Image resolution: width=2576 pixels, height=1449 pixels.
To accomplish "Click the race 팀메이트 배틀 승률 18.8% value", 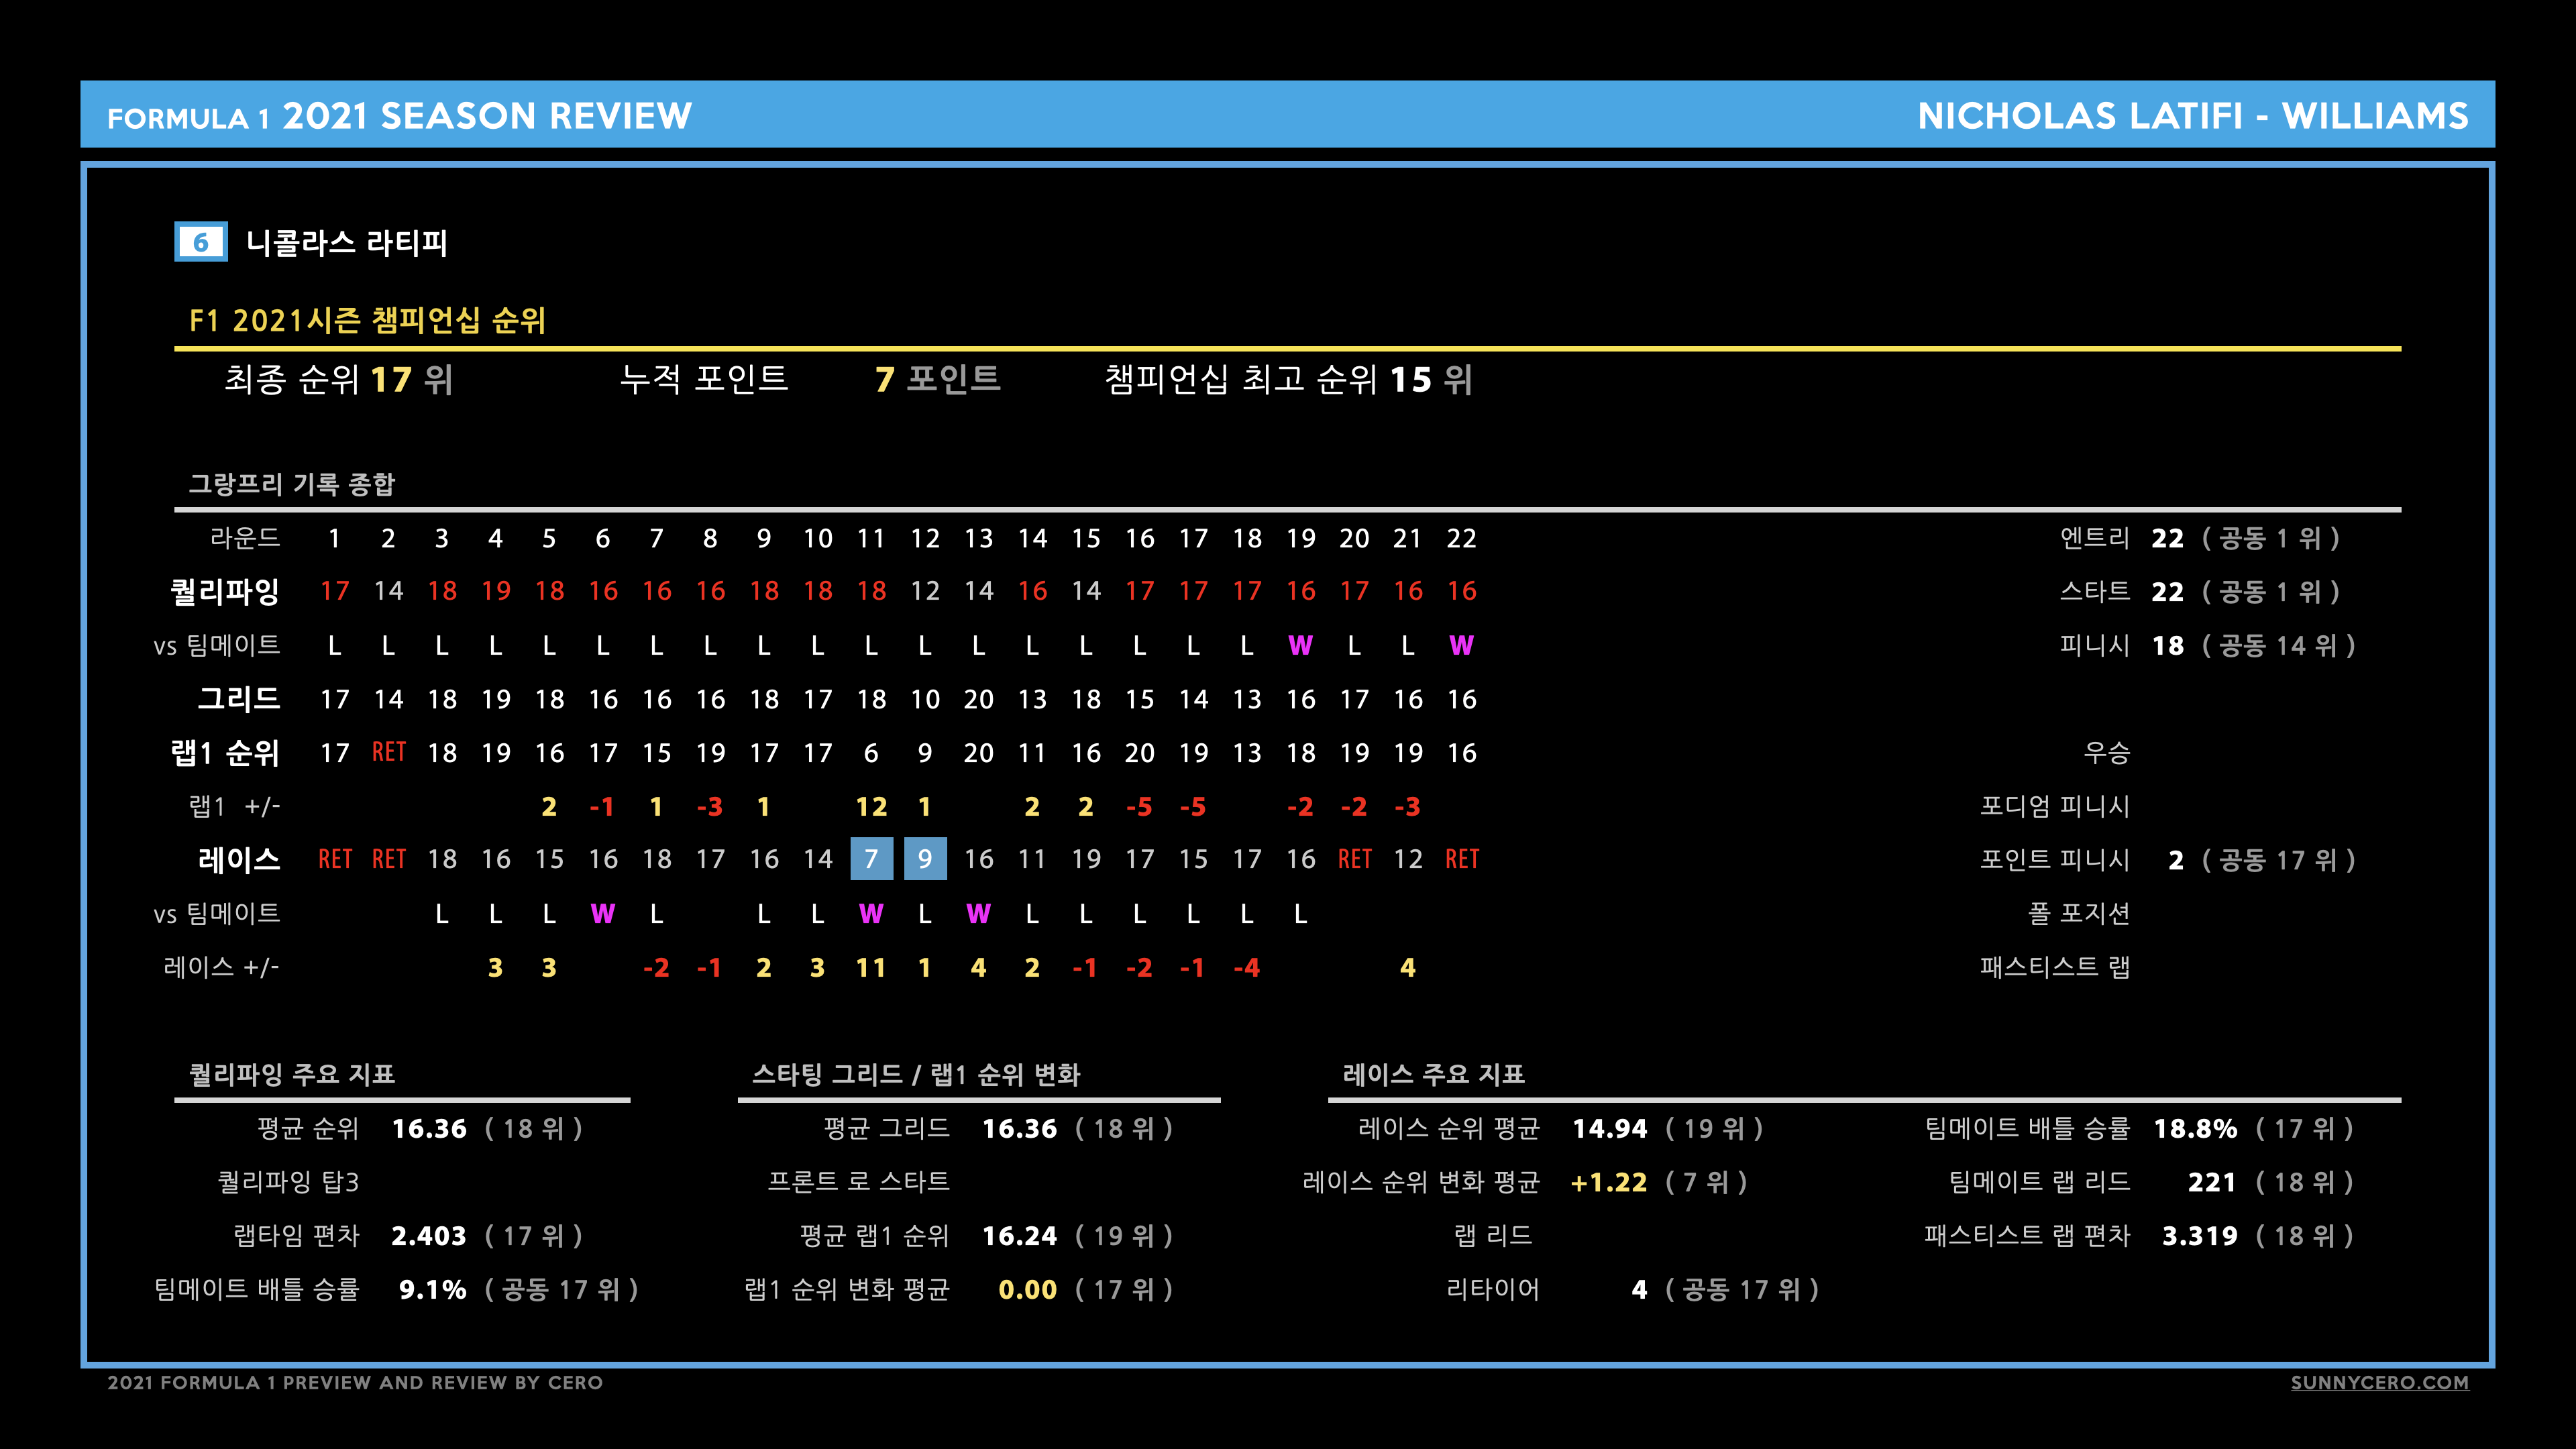I will [2195, 1128].
